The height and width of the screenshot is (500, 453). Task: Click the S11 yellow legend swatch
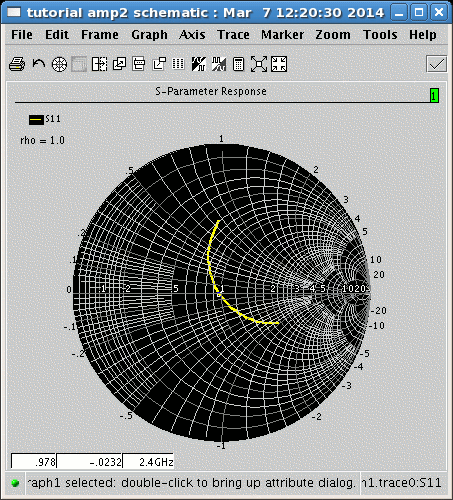pyautogui.click(x=36, y=120)
